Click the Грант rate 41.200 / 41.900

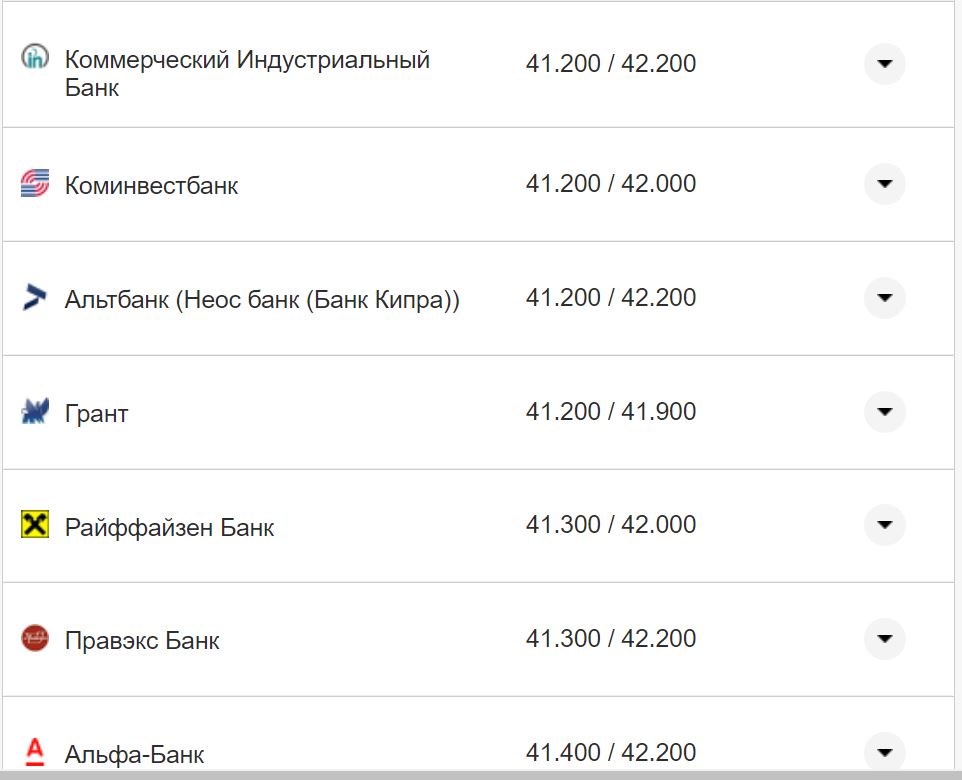point(610,412)
